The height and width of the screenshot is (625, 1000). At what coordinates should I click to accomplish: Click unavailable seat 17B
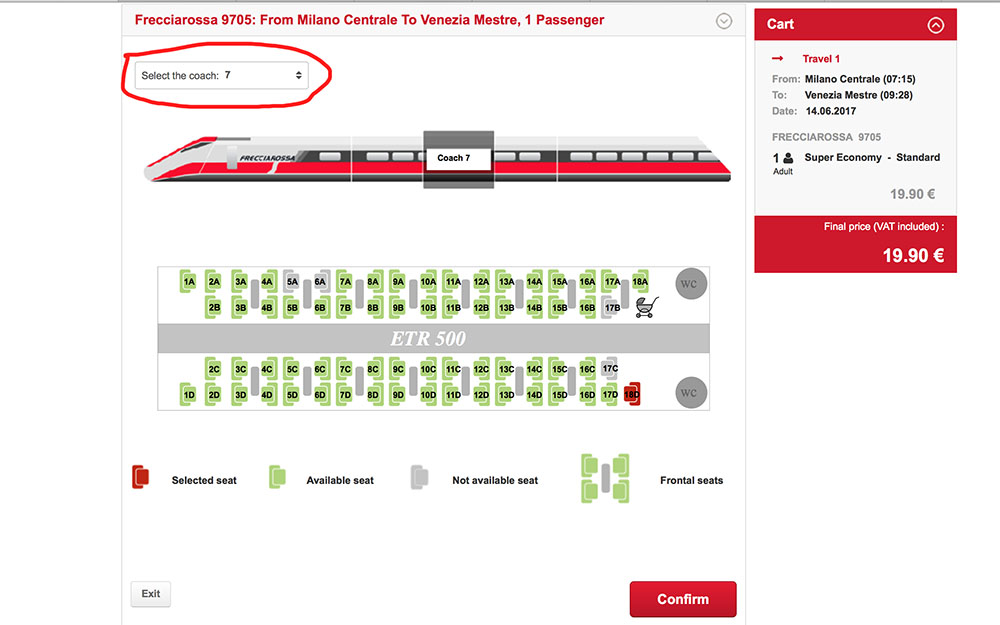click(612, 307)
